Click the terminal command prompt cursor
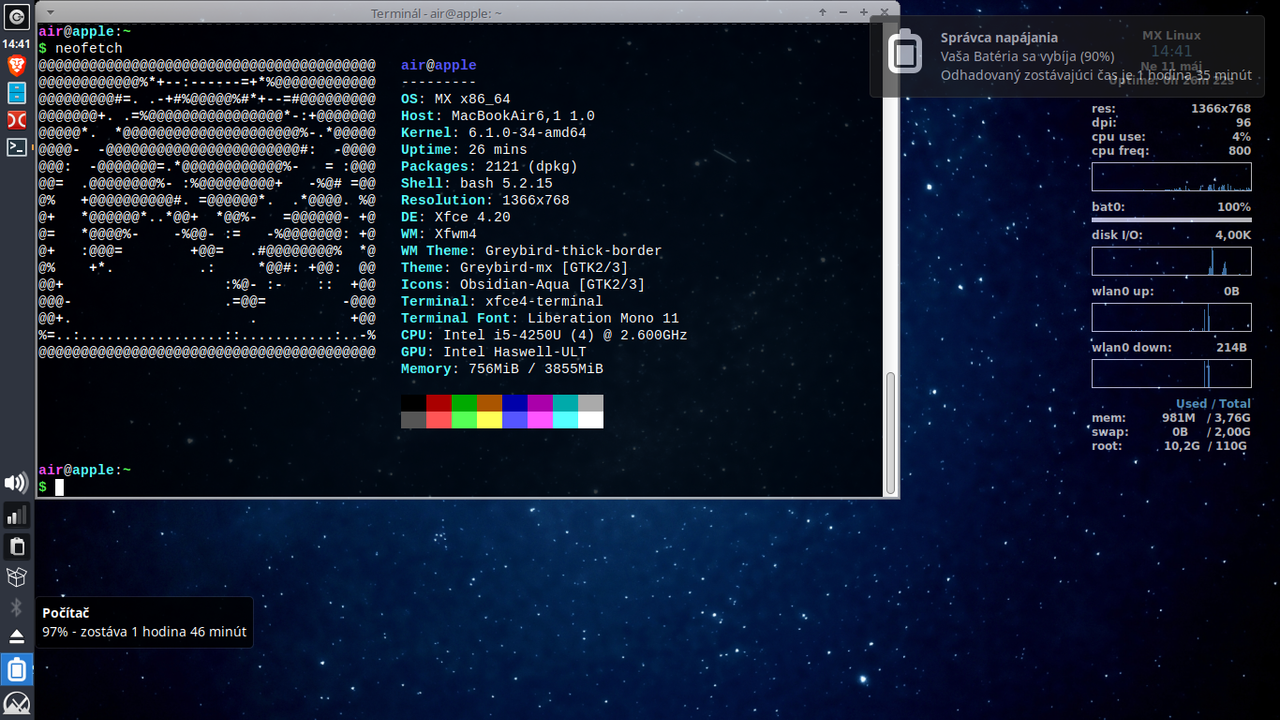The image size is (1280, 720). coord(59,487)
